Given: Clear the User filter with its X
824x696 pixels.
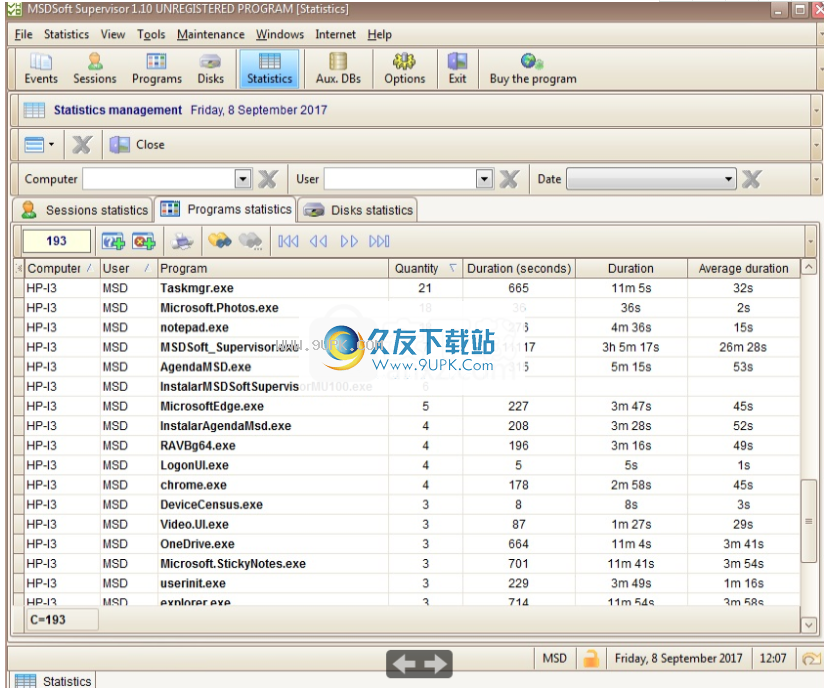Looking at the screenshot, I should click(x=509, y=179).
